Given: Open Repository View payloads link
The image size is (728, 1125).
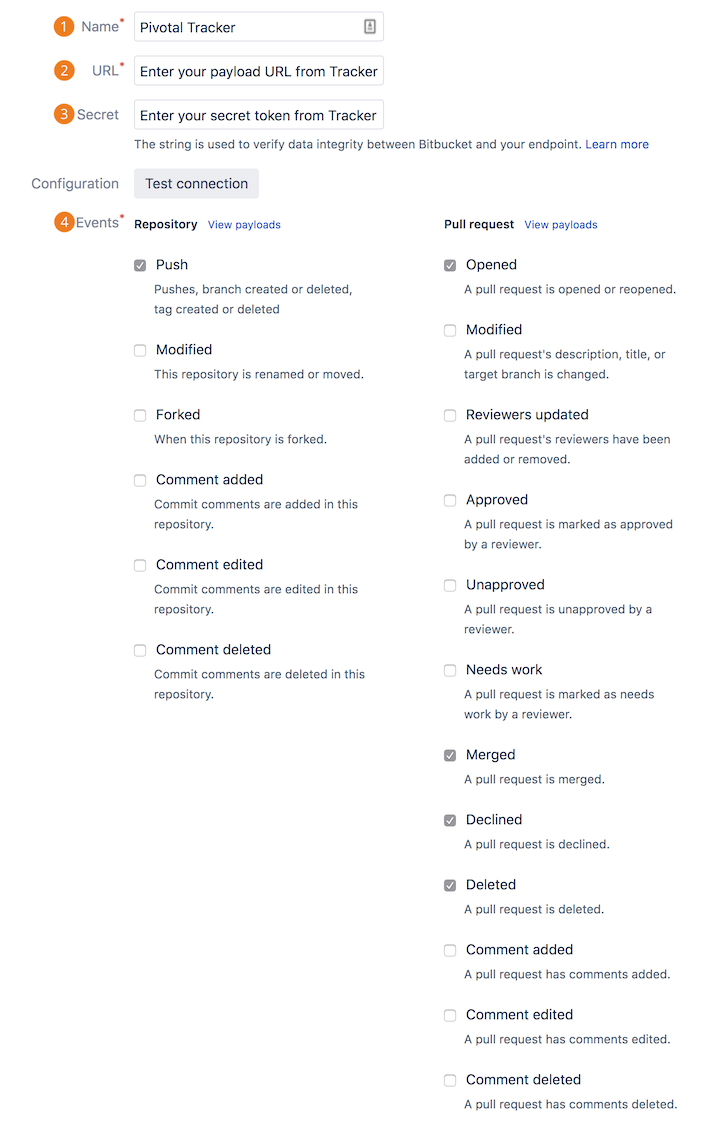Looking at the screenshot, I should point(244,225).
